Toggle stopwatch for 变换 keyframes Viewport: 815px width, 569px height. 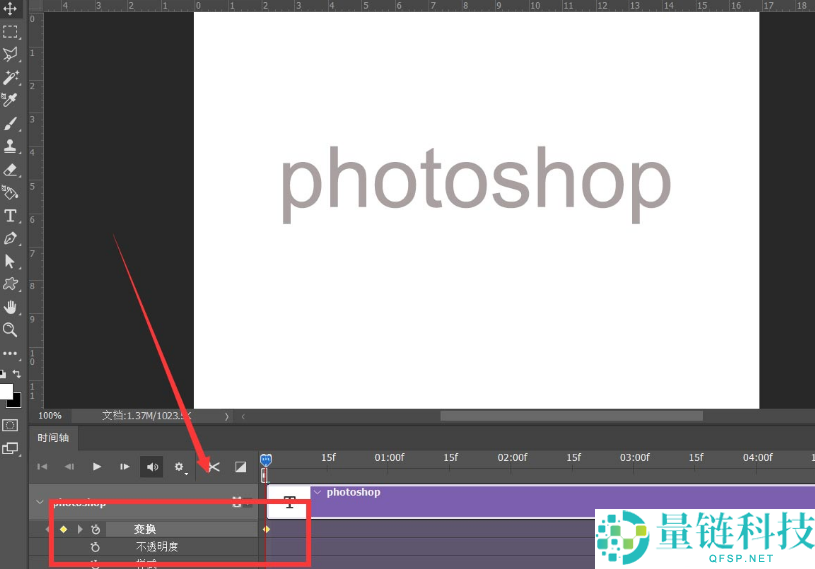click(x=96, y=529)
